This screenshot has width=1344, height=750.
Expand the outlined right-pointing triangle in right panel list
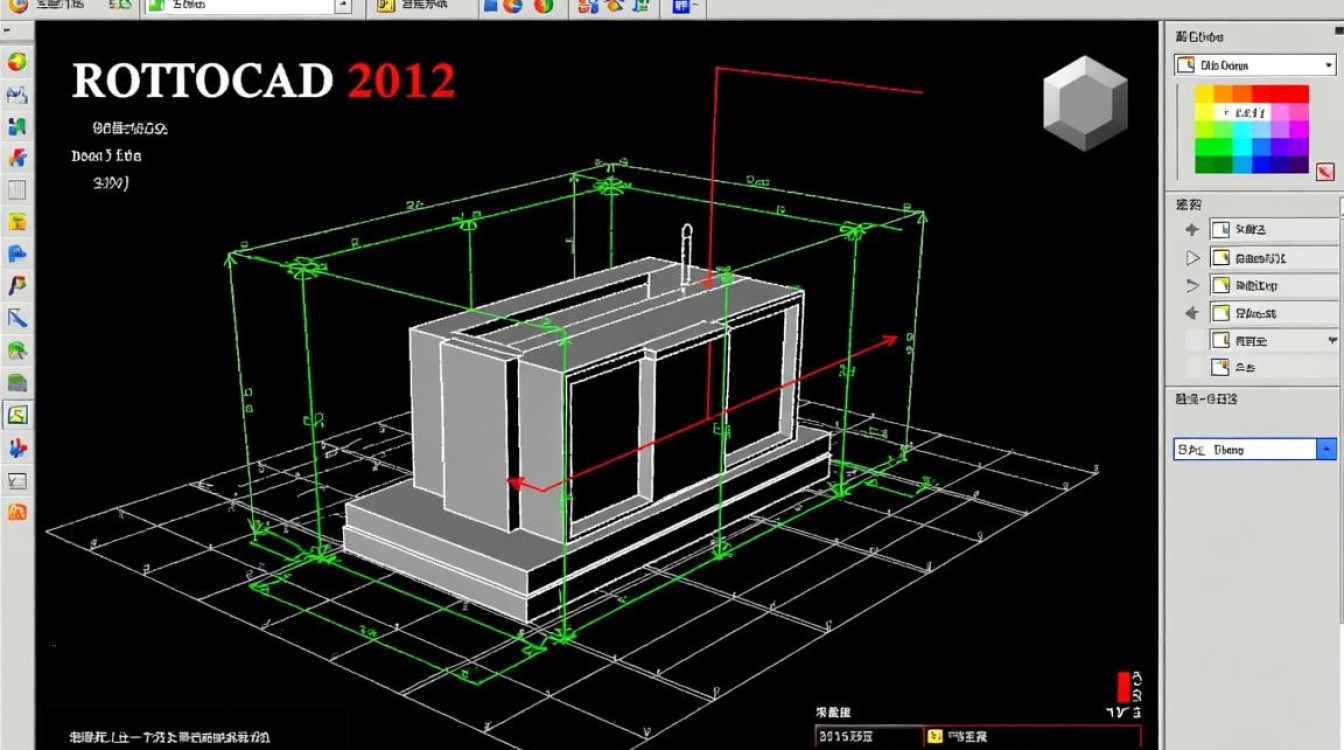[1192, 258]
